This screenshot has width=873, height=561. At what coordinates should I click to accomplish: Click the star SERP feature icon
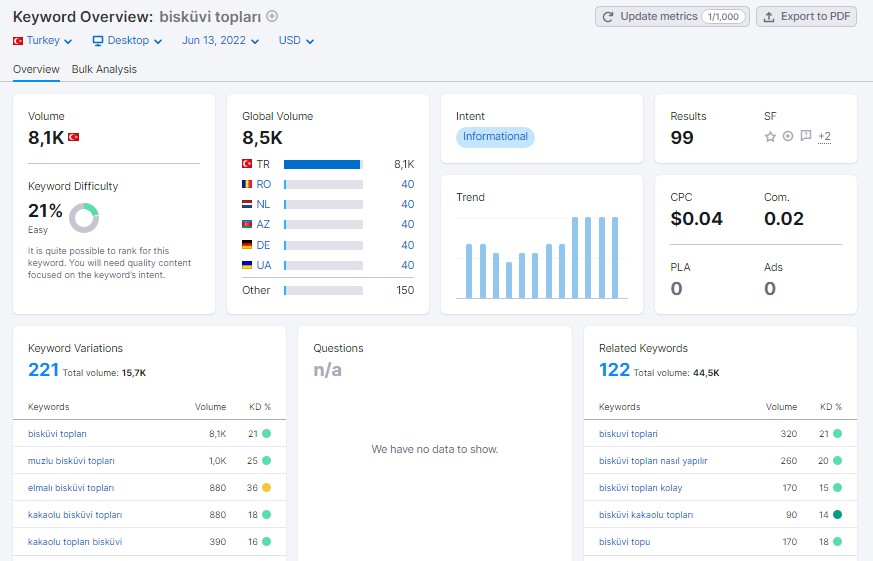point(770,136)
